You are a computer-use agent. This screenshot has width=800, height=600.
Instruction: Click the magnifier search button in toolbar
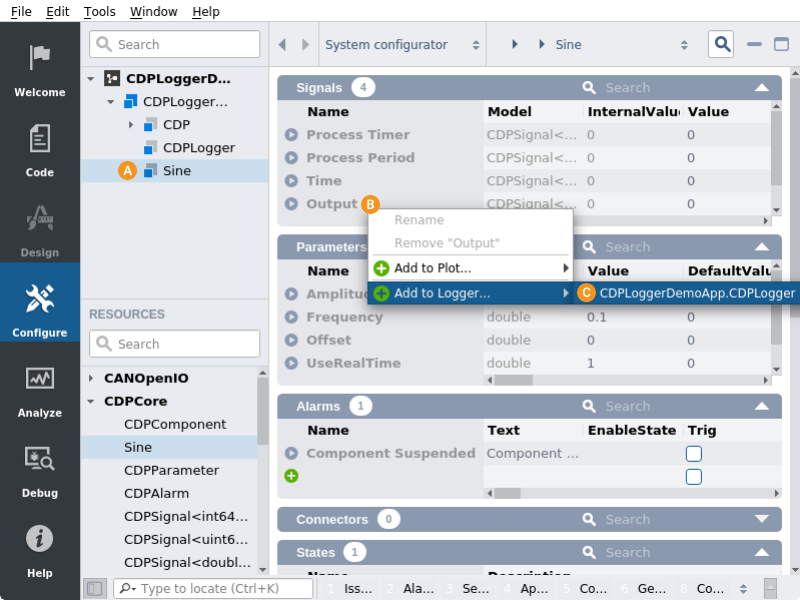[721, 44]
